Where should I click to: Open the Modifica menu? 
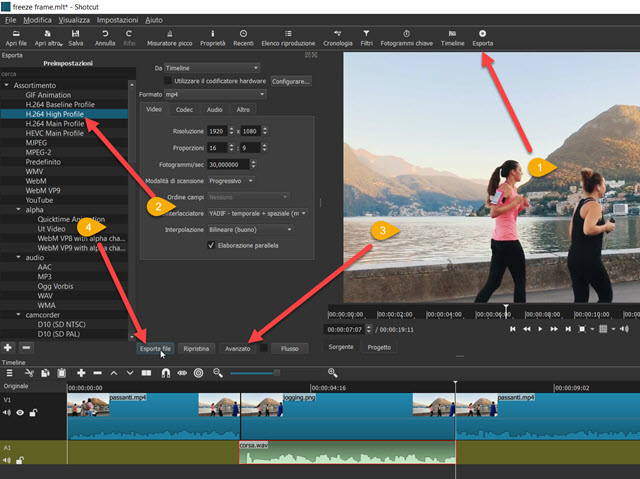click(37, 20)
